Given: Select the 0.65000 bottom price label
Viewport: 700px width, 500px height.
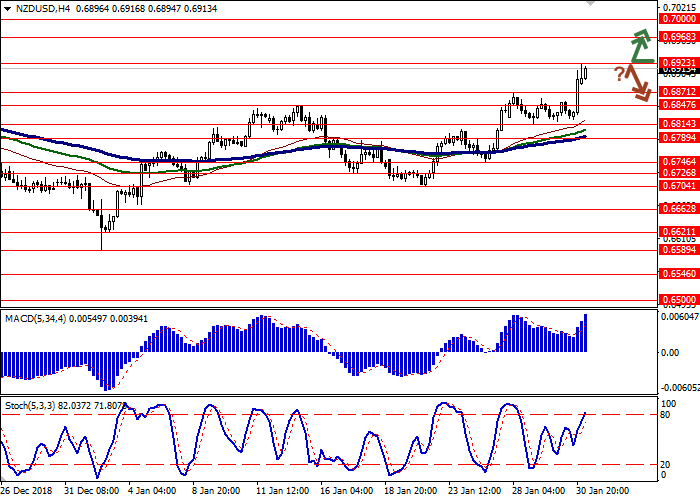Looking at the screenshot, I should click(x=677, y=299).
